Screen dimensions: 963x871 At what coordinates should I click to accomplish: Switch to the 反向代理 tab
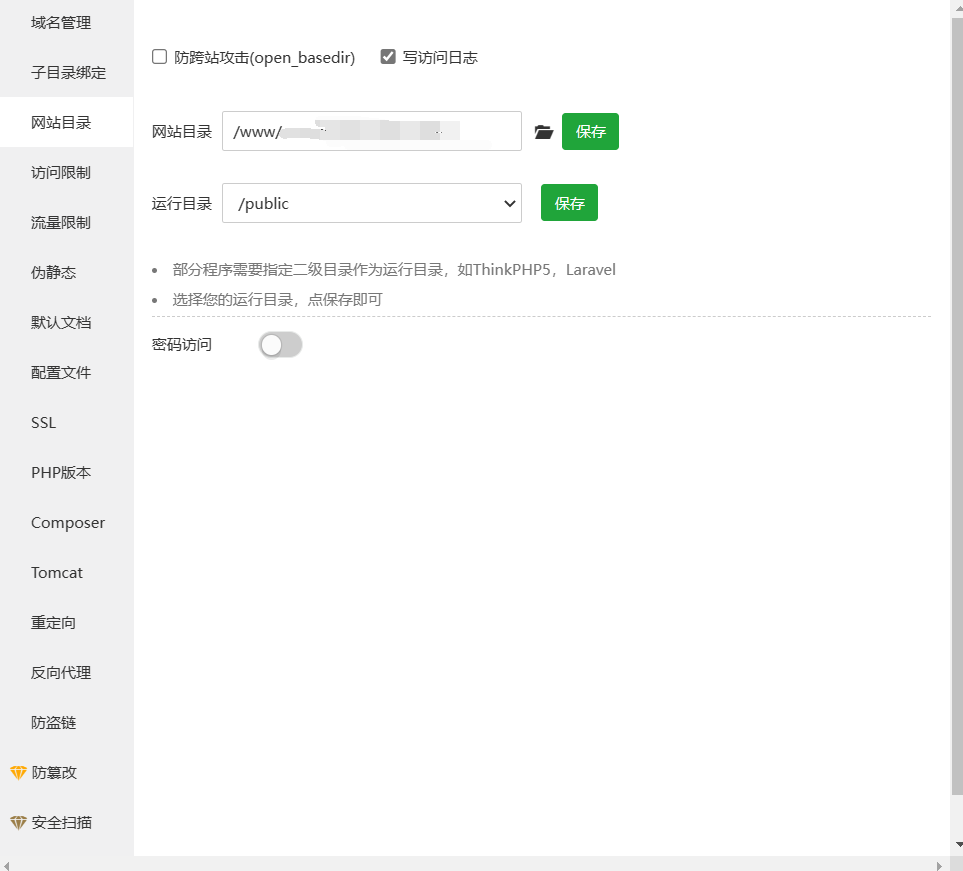(x=61, y=672)
